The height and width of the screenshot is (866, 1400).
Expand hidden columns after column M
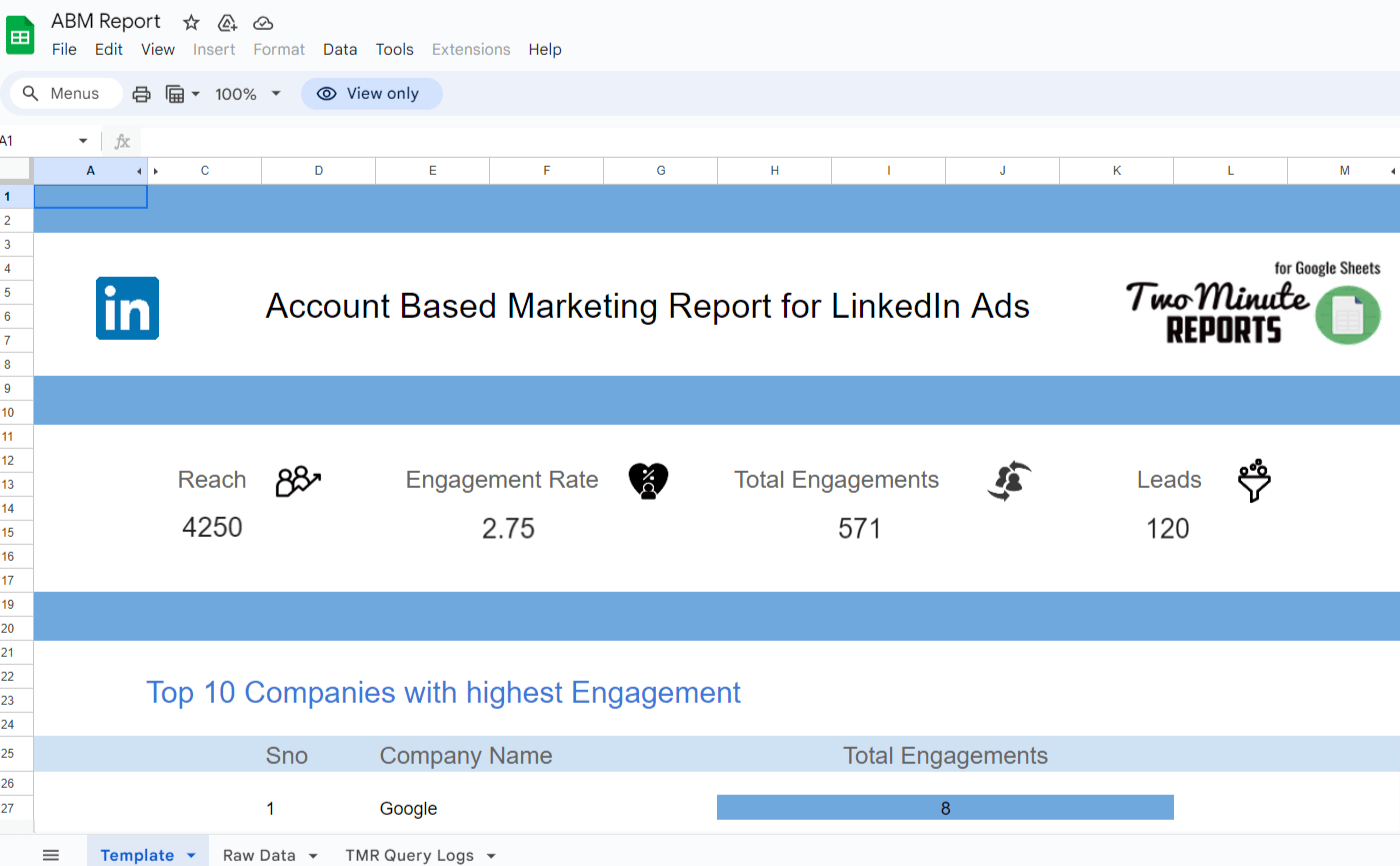pyautogui.click(x=1393, y=171)
